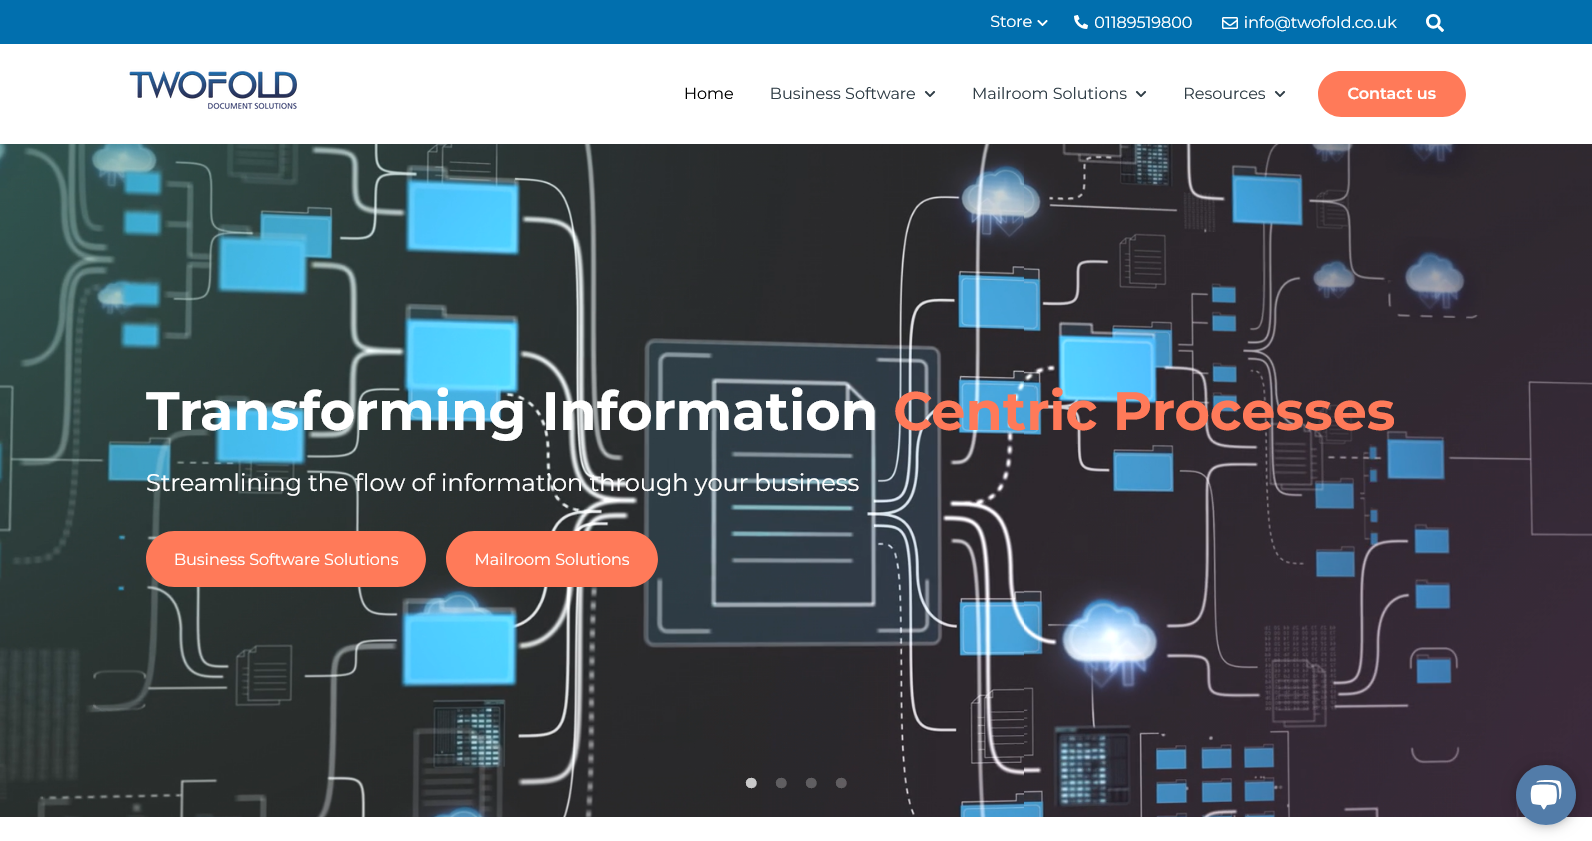Go to the third carousel slide dot

pyautogui.click(x=811, y=783)
